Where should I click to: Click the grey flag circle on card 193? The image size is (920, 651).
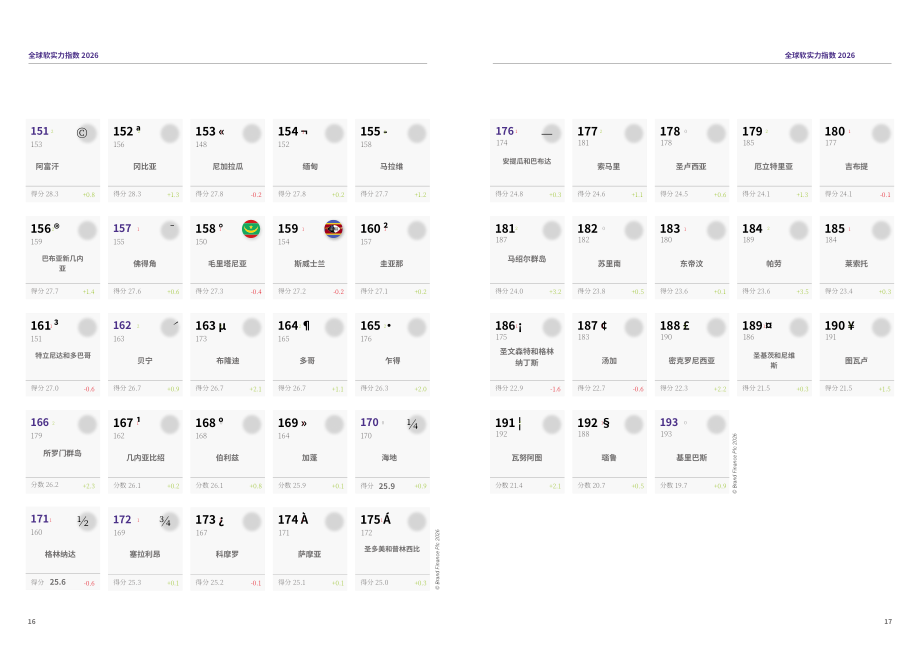[716, 424]
